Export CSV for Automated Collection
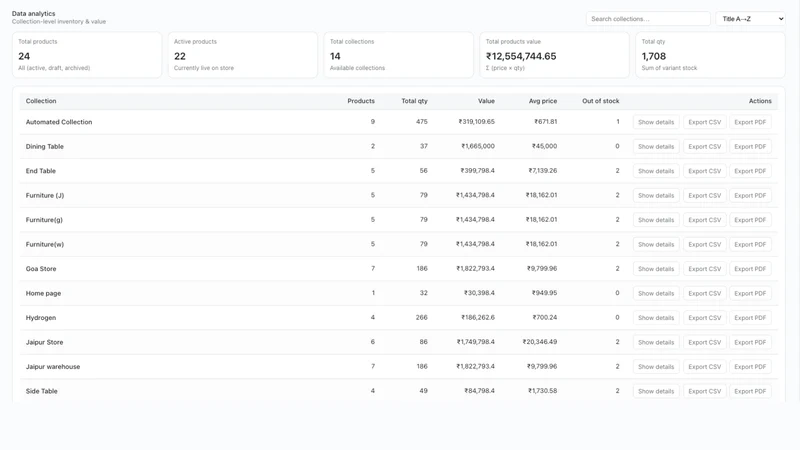800x450 pixels. click(705, 122)
